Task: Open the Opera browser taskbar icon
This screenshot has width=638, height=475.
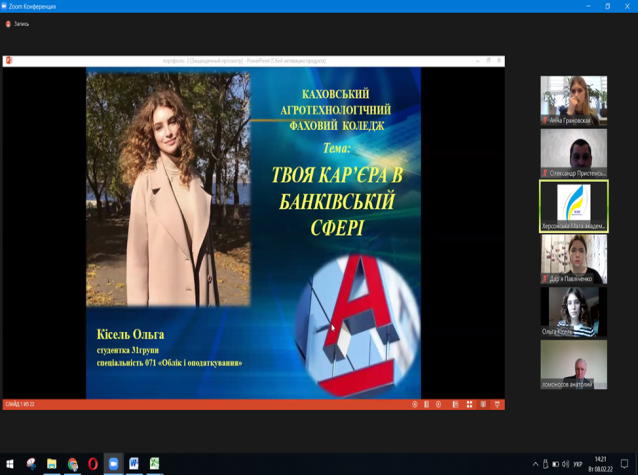Action: pos(93,464)
